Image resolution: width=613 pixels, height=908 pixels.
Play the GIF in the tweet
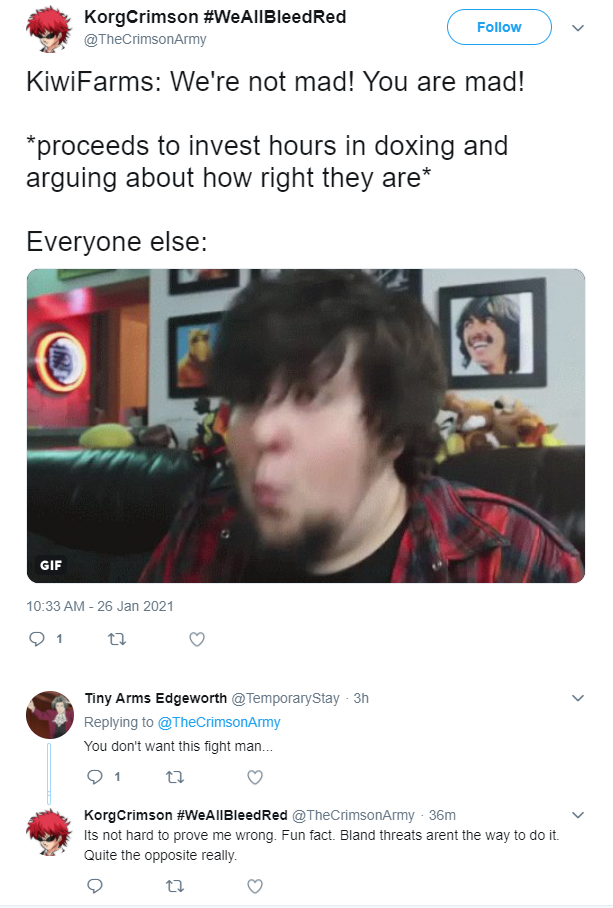pyautogui.click(x=306, y=426)
